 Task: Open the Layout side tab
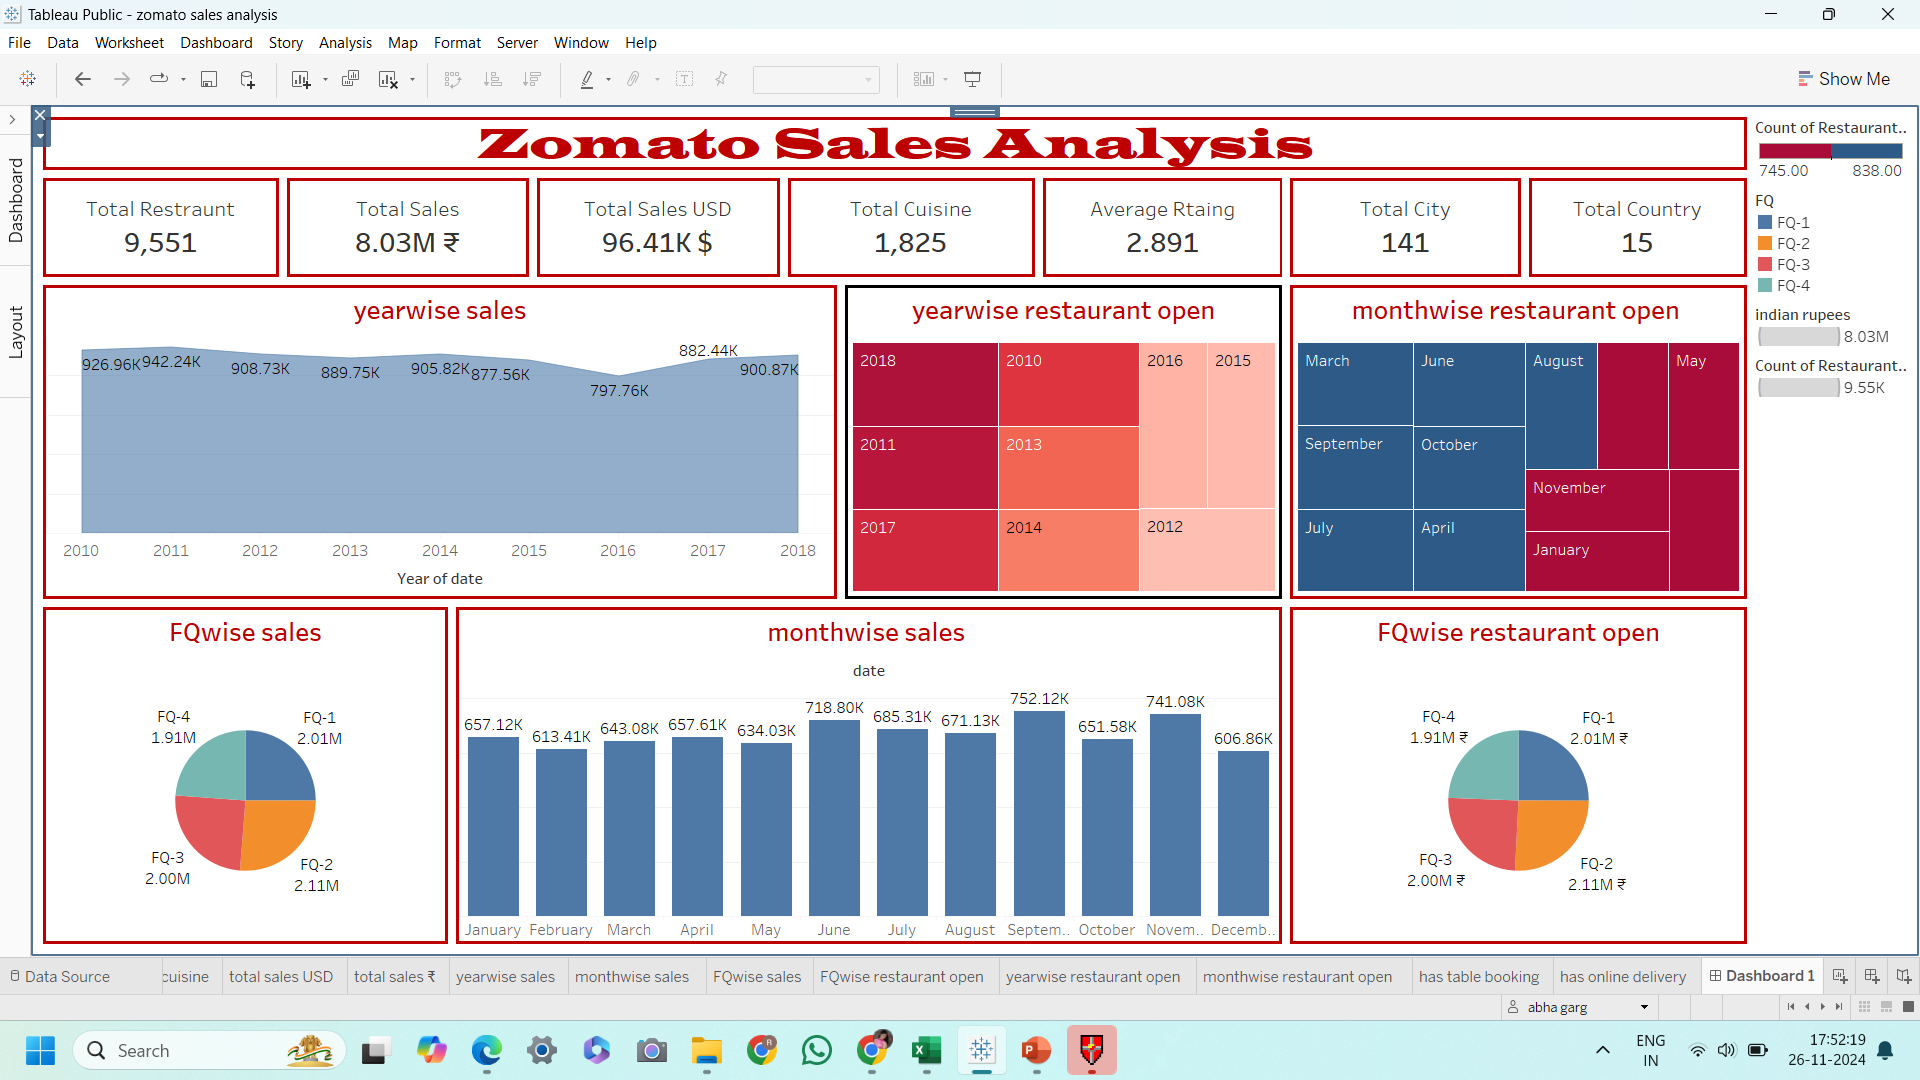point(15,333)
